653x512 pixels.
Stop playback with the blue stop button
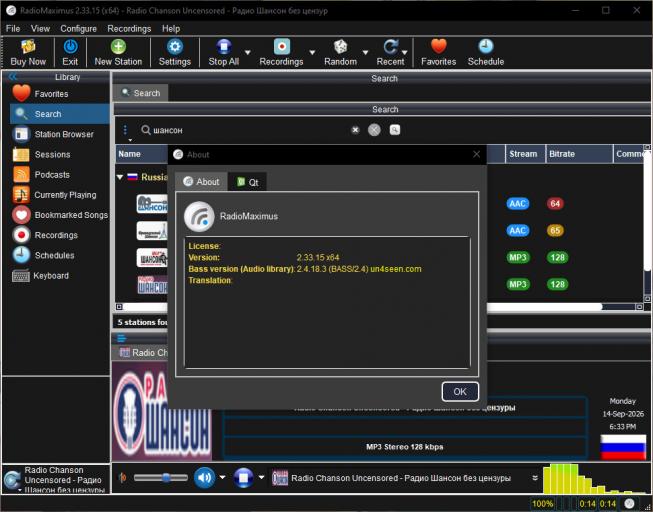[244, 478]
